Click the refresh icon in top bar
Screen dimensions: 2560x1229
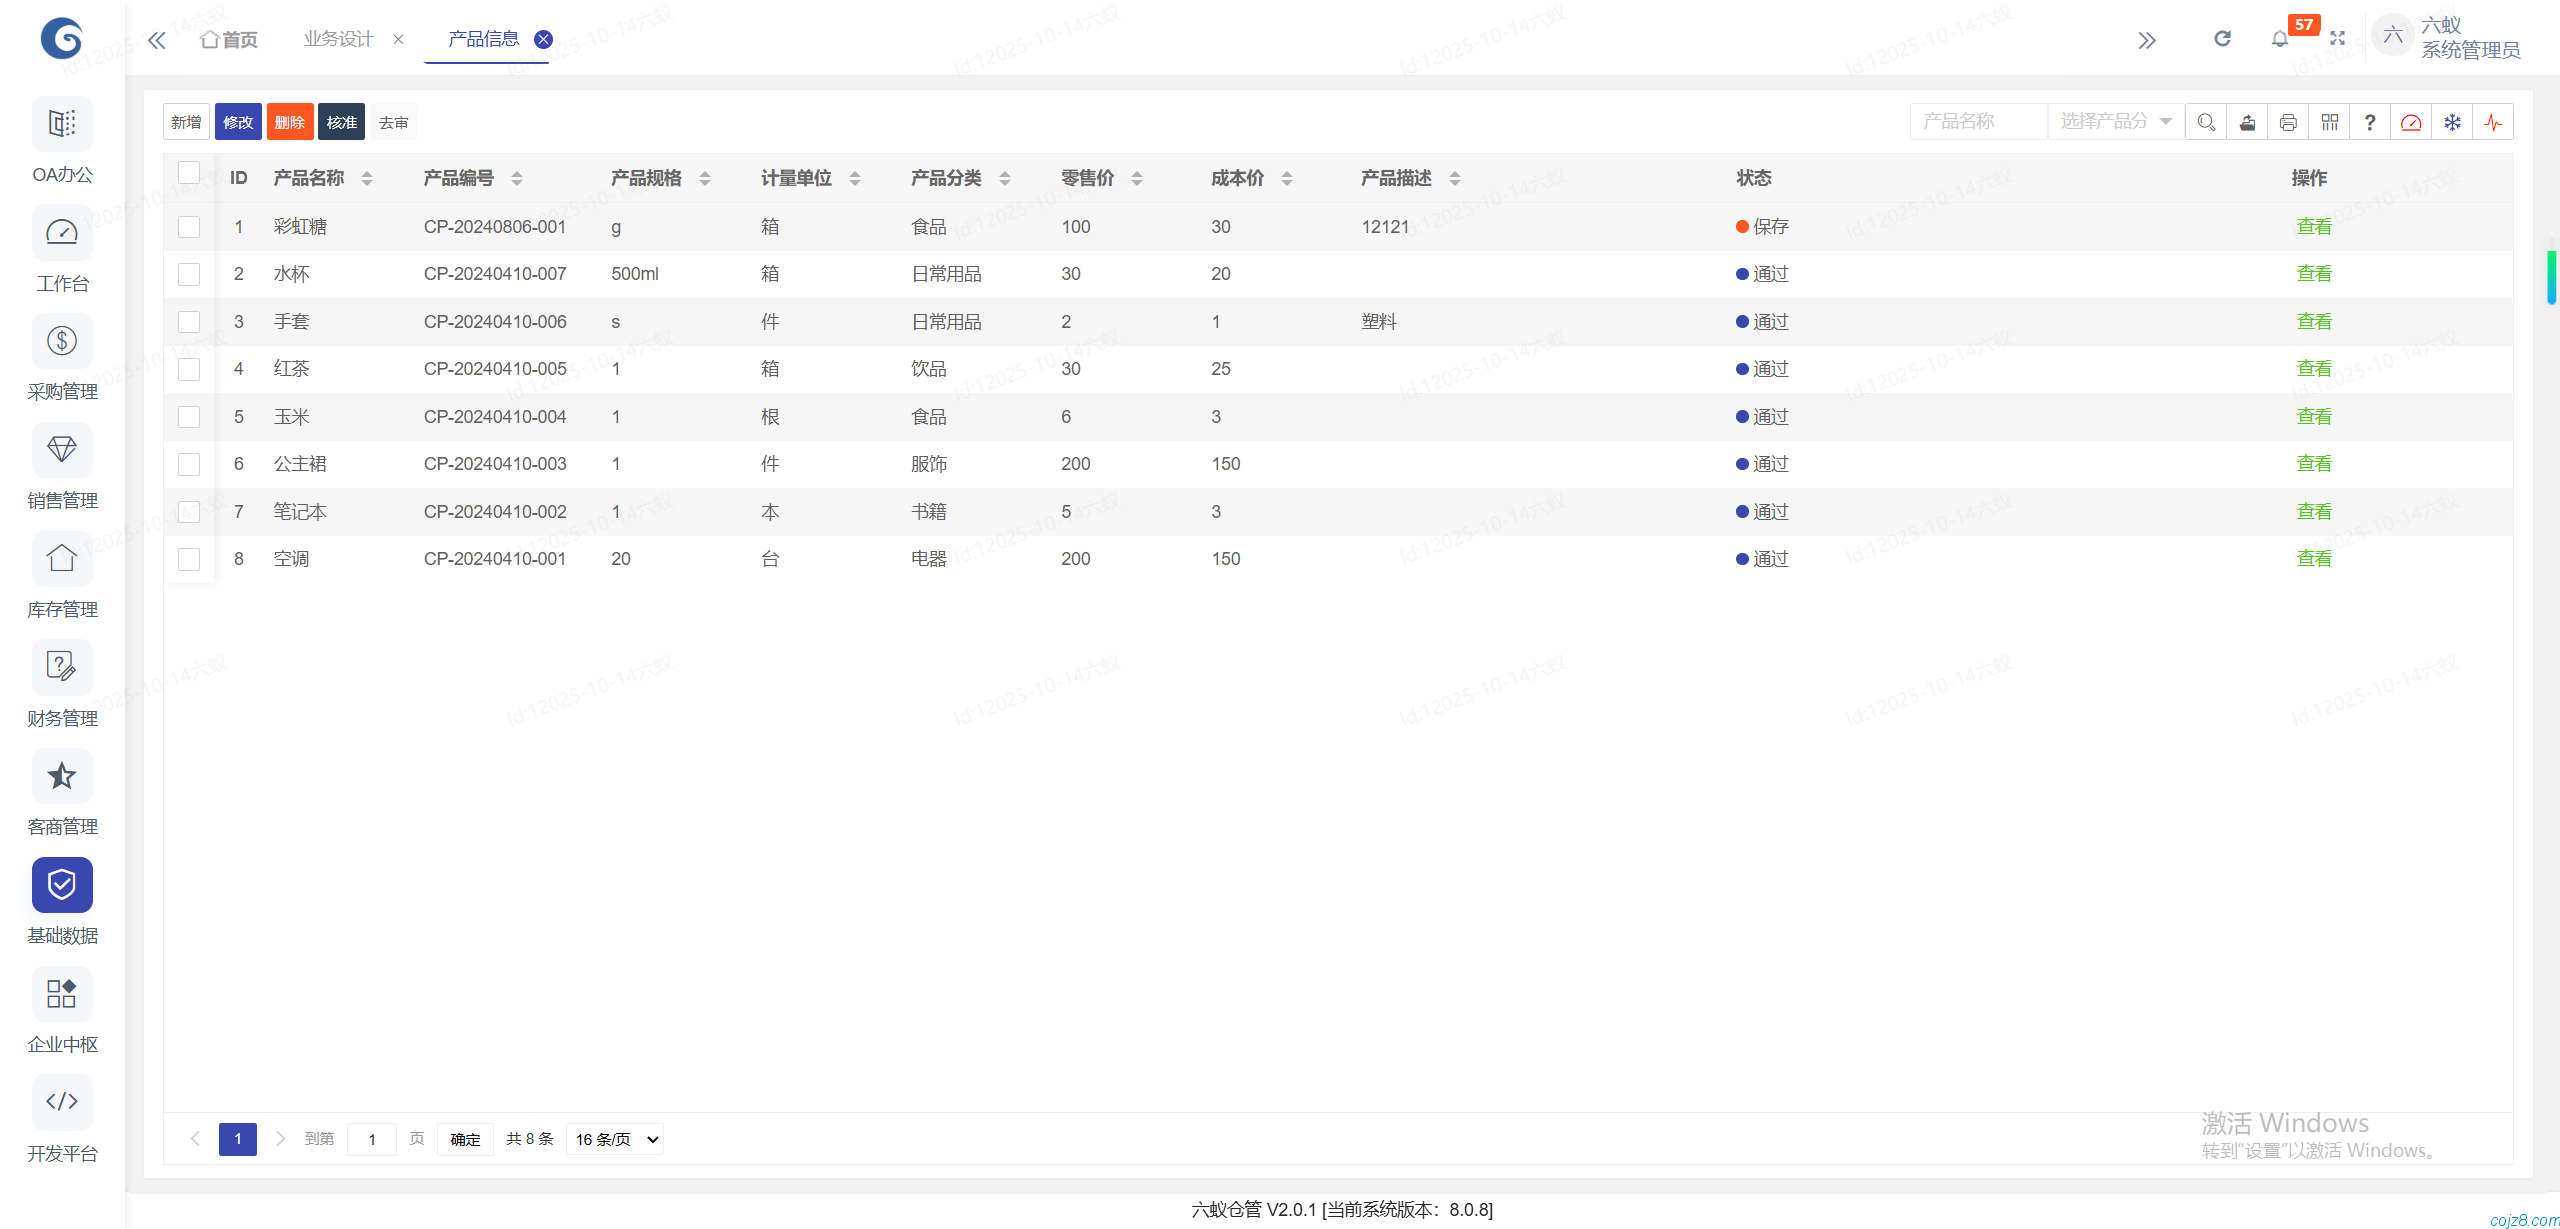[2222, 39]
